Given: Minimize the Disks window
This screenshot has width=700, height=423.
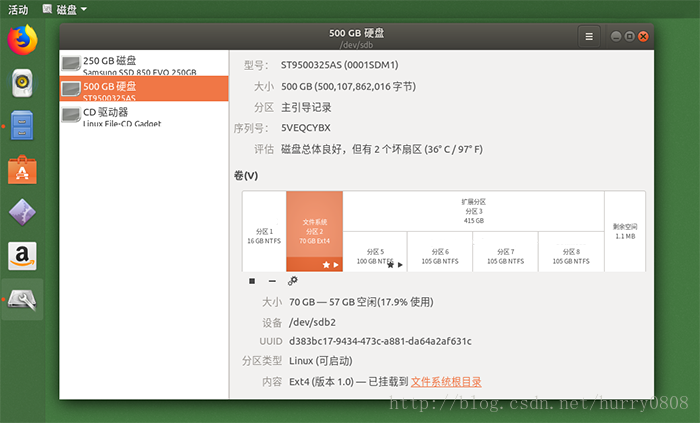Looking at the screenshot, I should [616, 37].
